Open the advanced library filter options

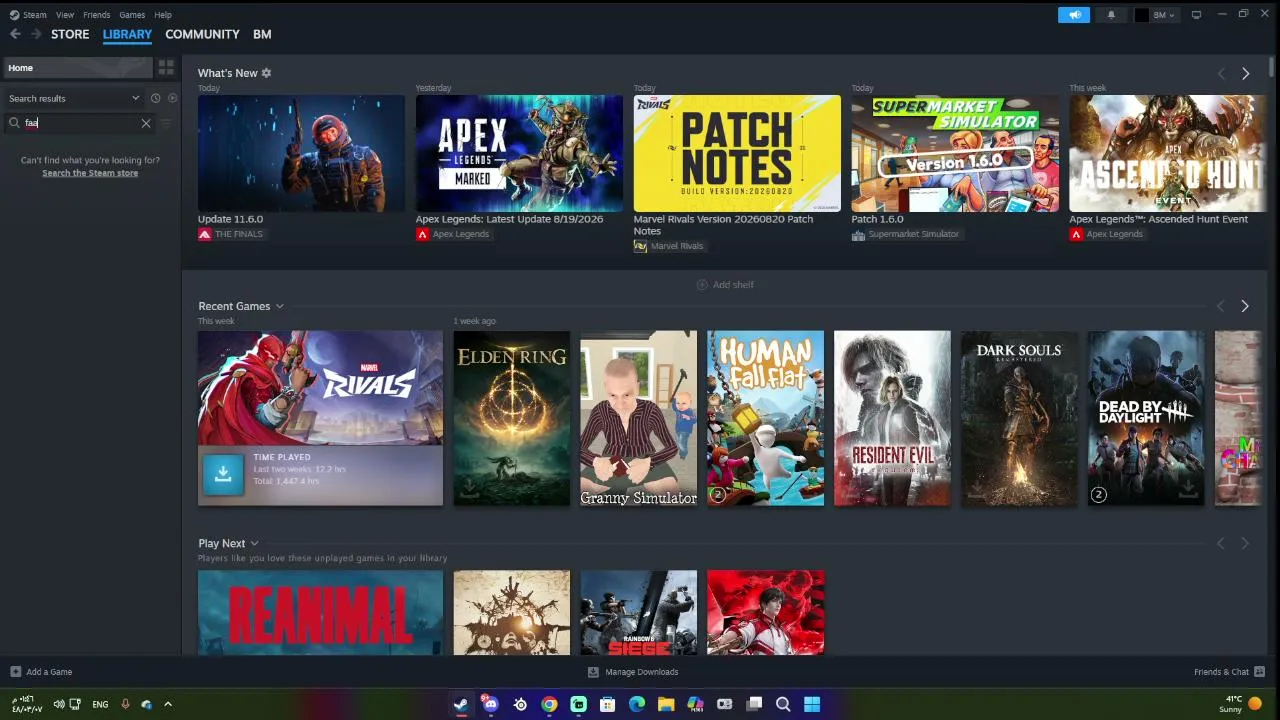pos(166,123)
